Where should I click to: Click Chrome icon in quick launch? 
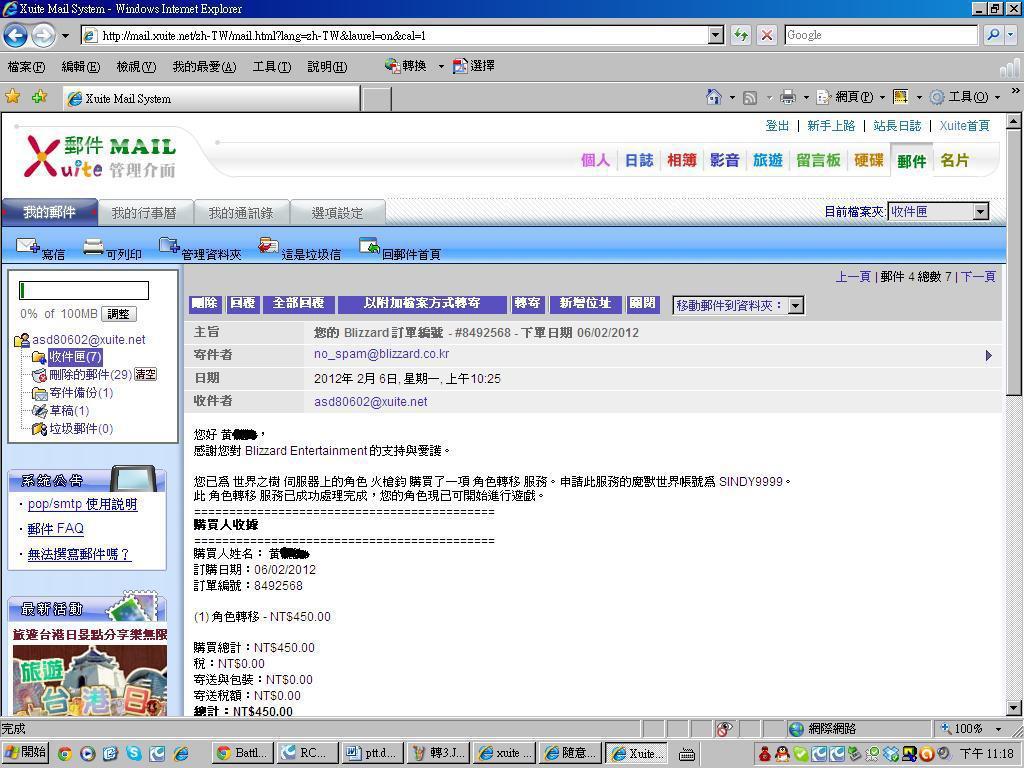pyautogui.click(x=65, y=754)
